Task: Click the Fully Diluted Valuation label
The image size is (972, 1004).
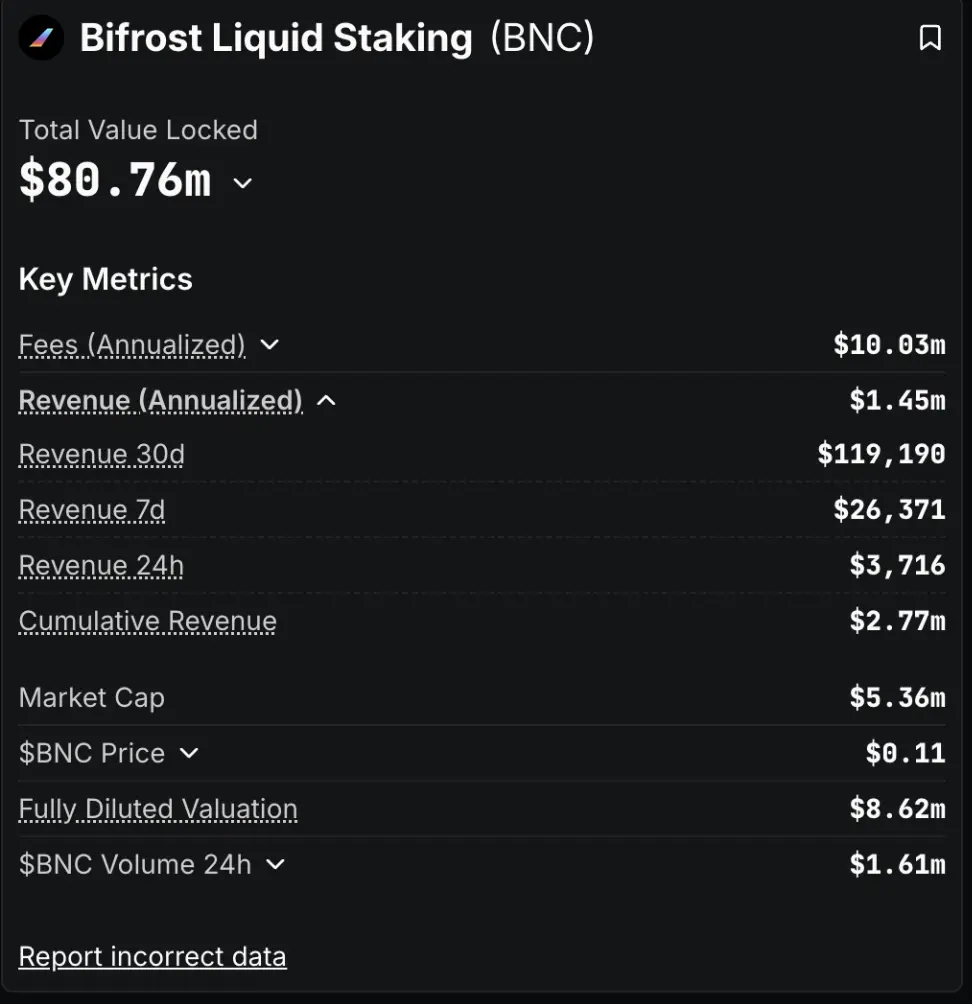Action: tap(158, 809)
